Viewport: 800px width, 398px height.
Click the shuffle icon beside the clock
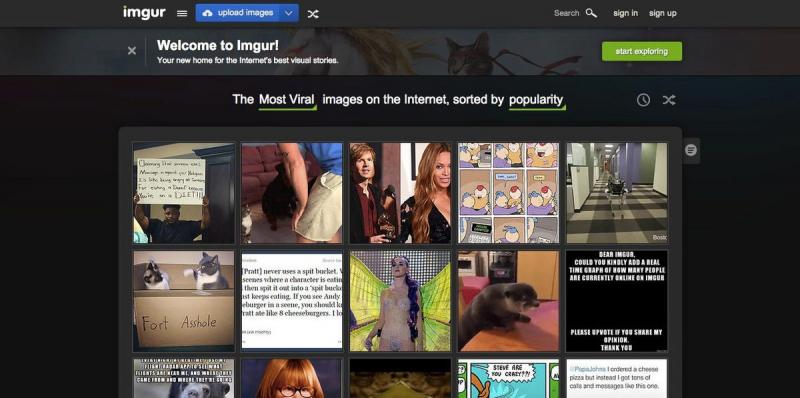(x=669, y=100)
